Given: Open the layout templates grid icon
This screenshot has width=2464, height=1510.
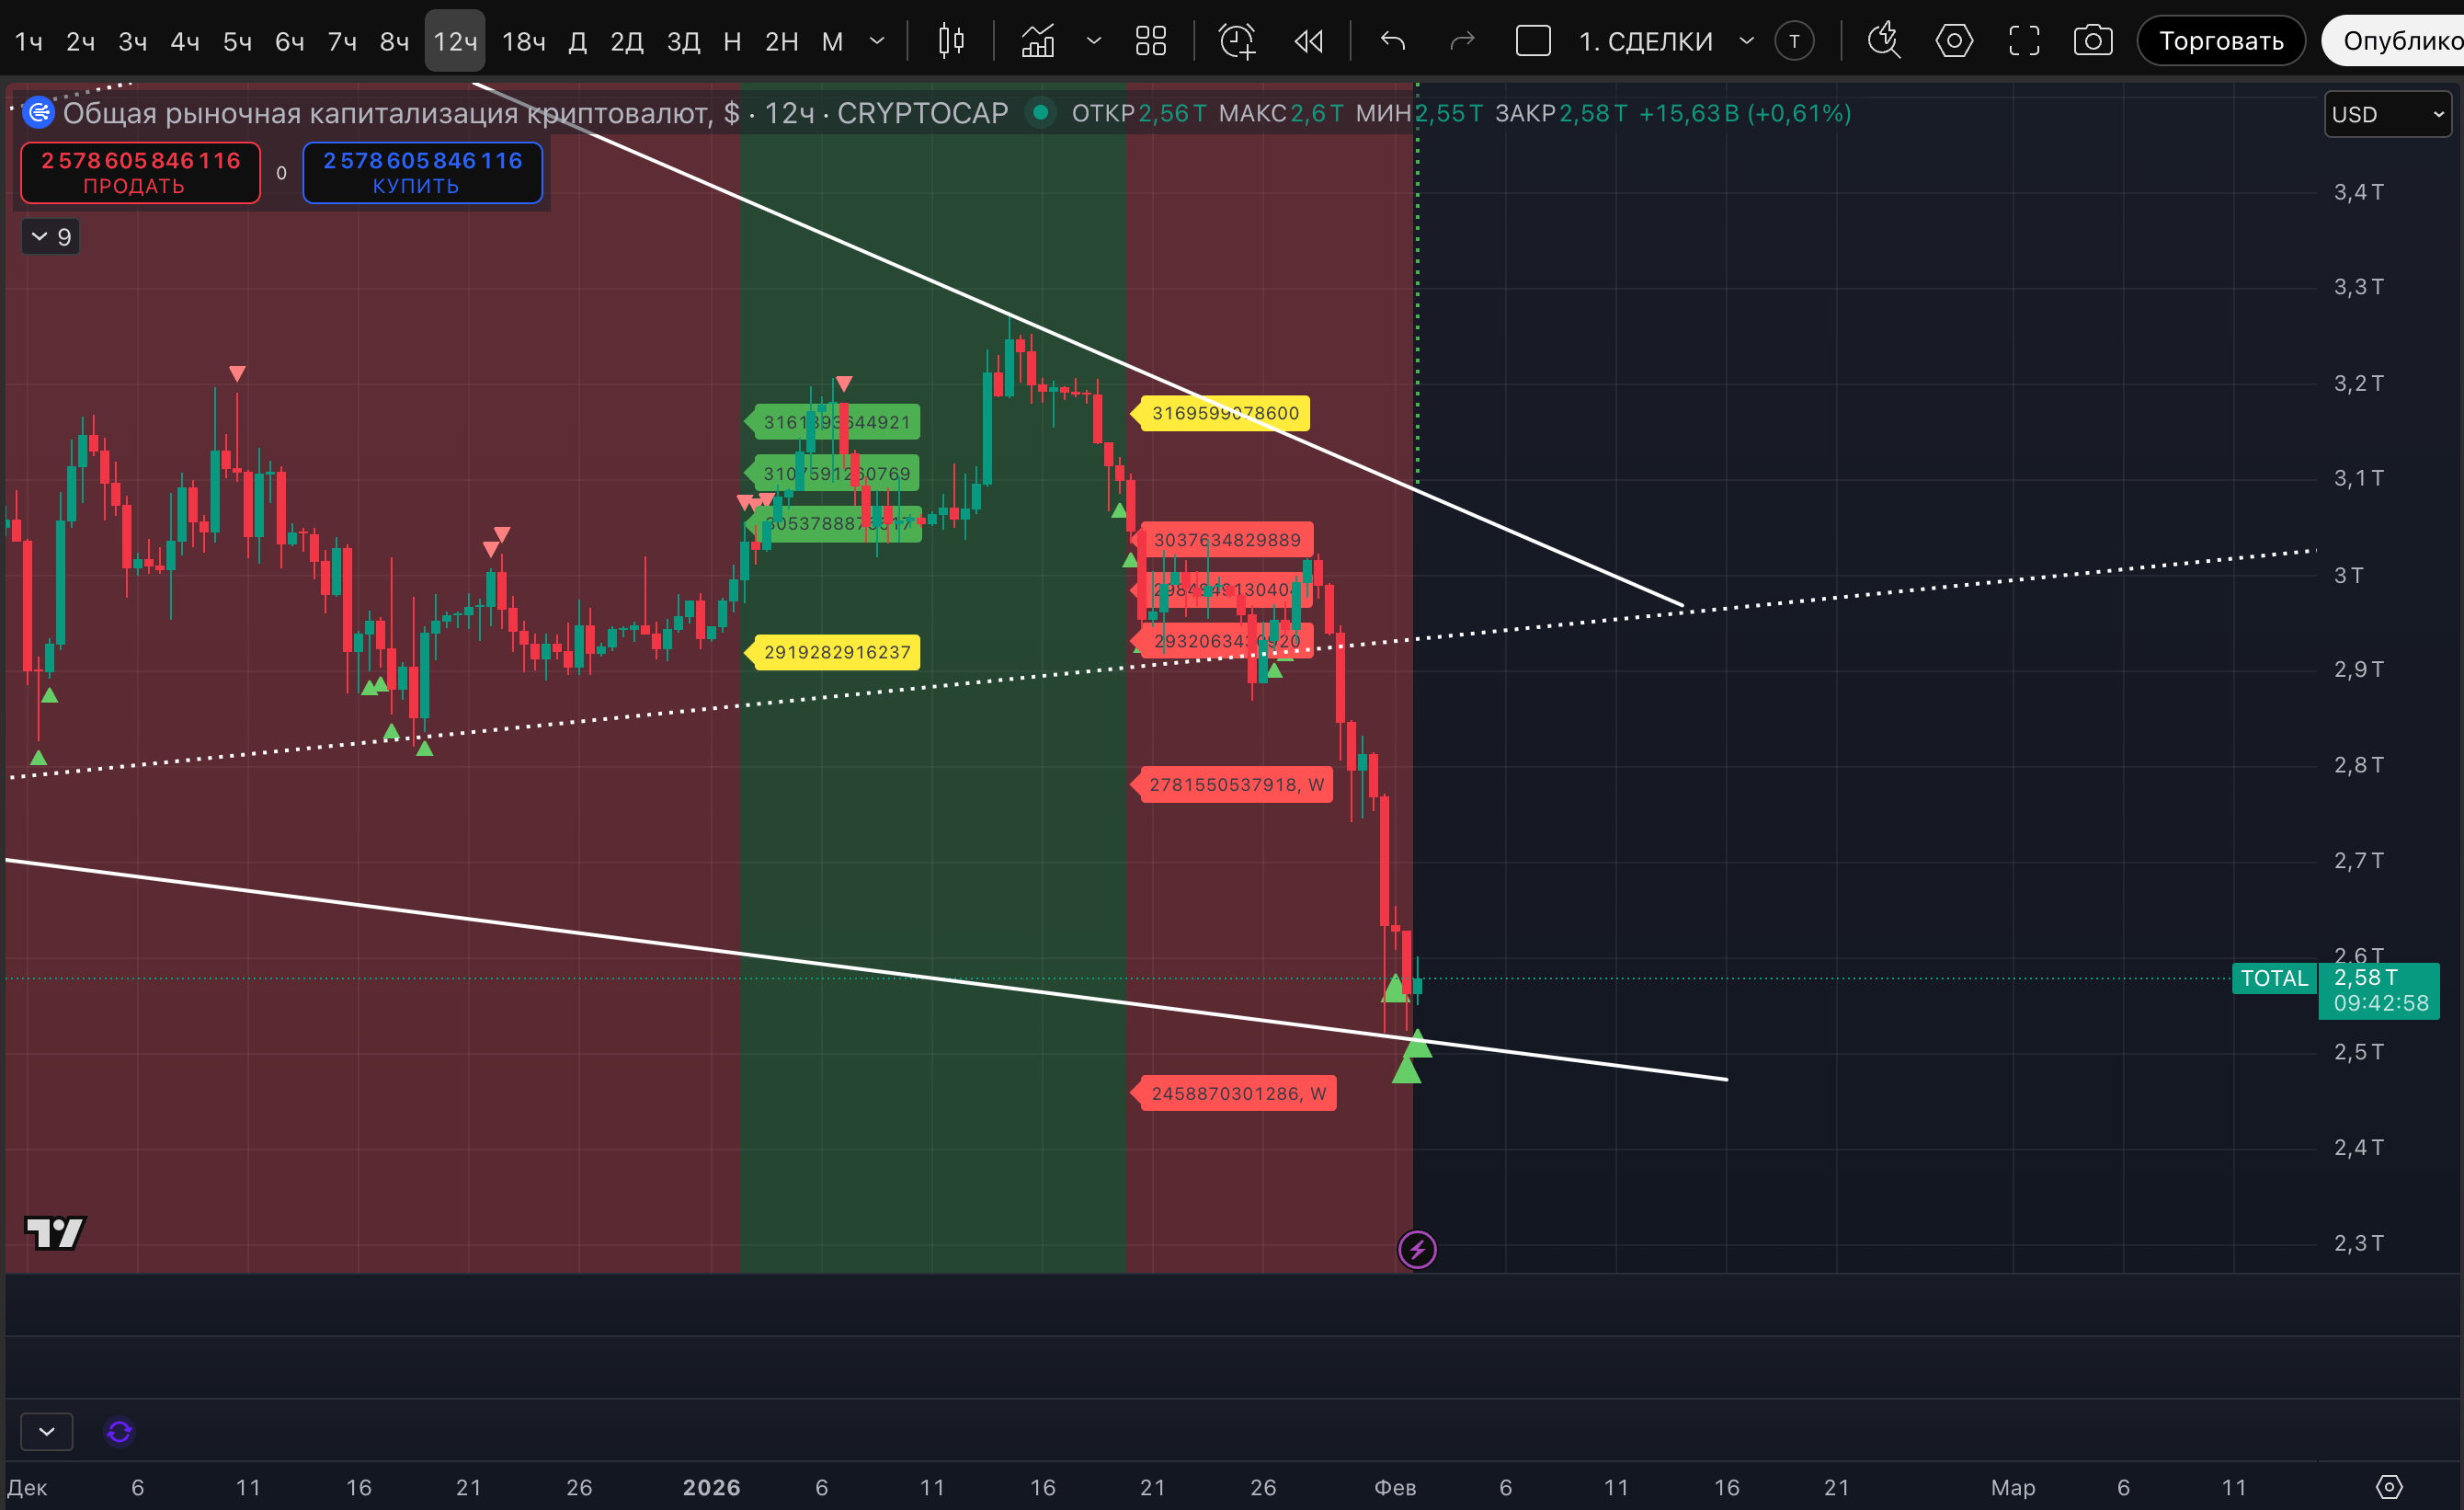Looking at the screenshot, I should click(x=1151, y=41).
